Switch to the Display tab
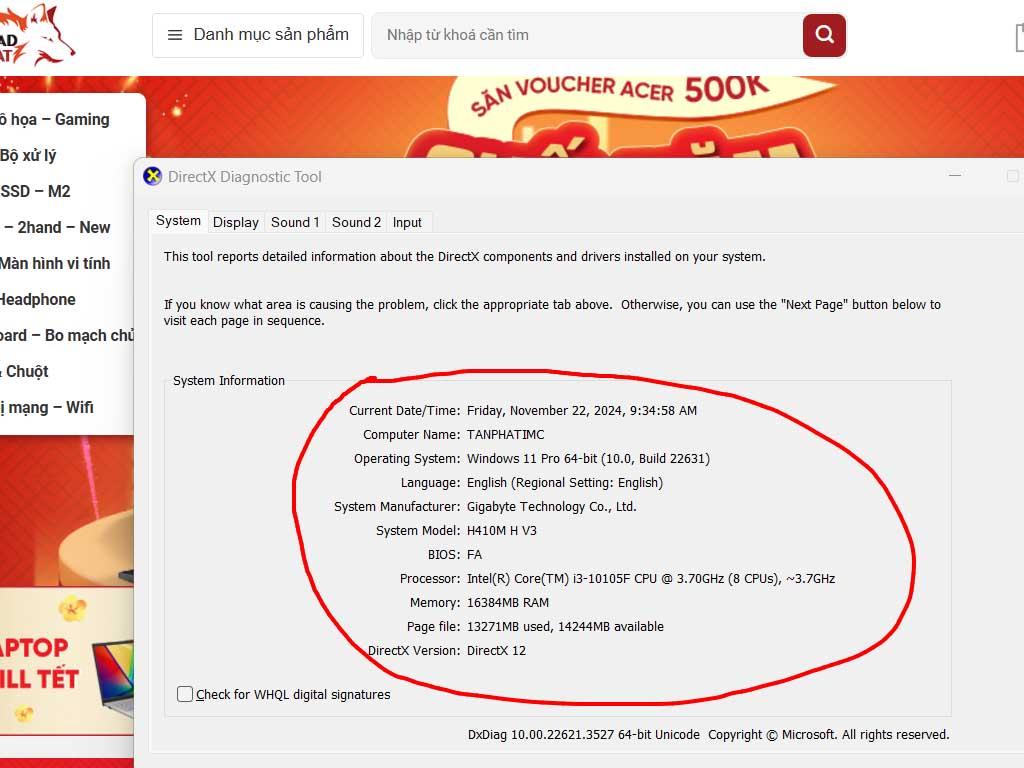 click(x=236, y=222)
